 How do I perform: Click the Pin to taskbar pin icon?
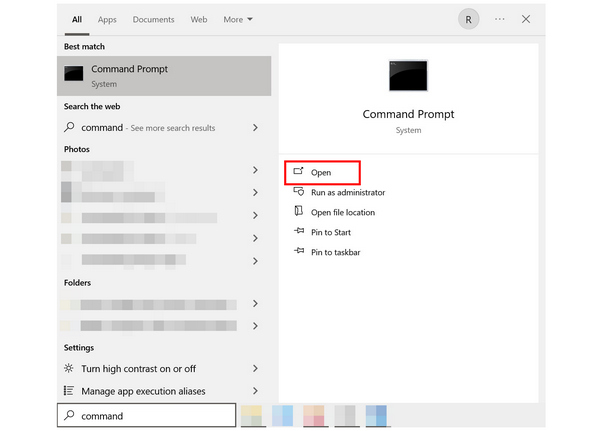click(x=299, y=251)
